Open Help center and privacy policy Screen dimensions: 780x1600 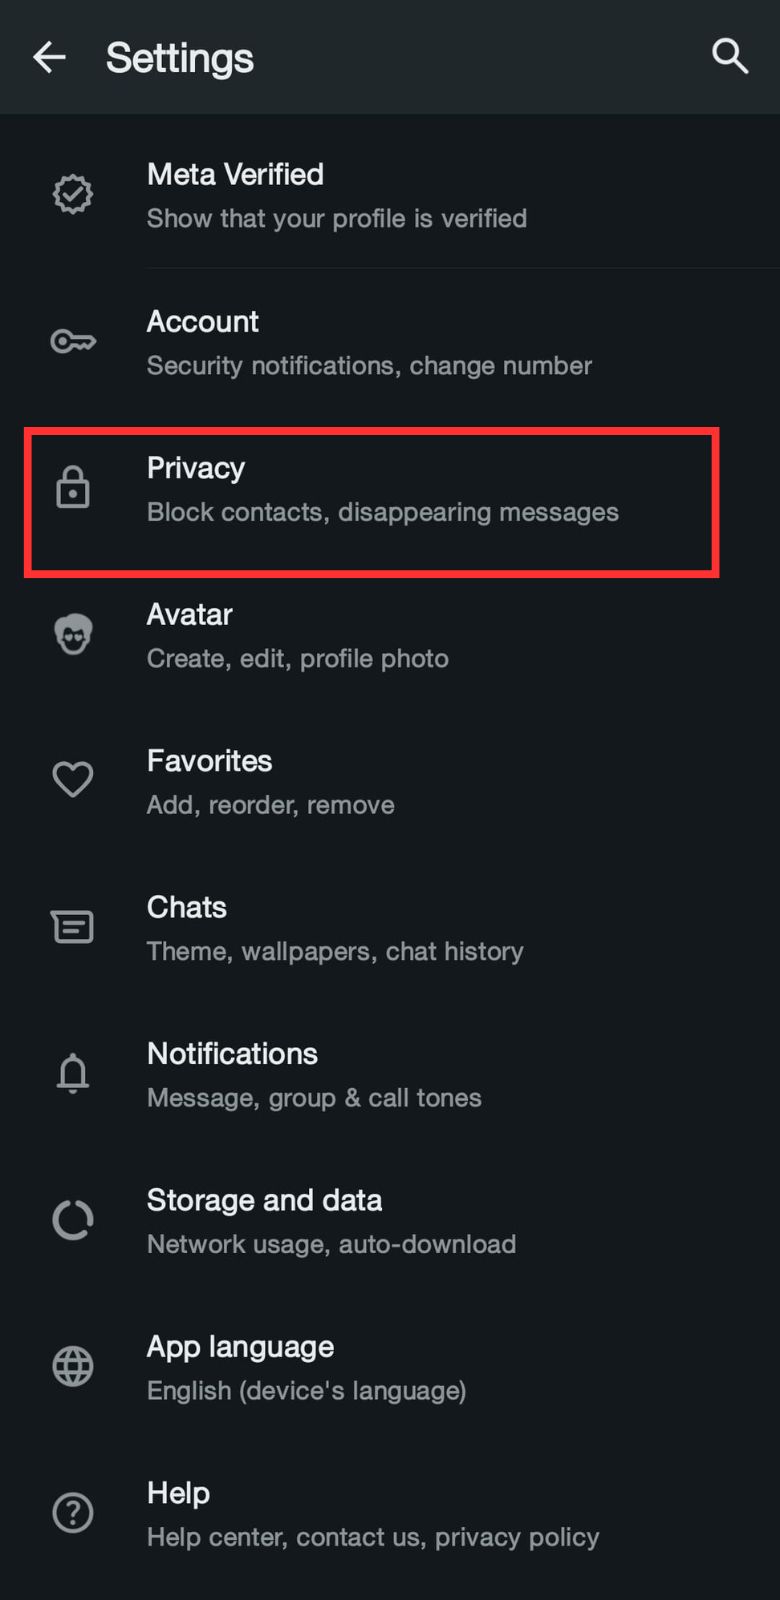(390, 1514)
